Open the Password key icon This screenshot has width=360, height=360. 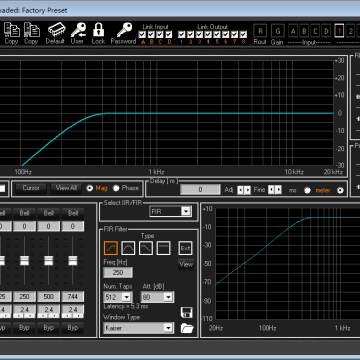[x=124, y=30]
